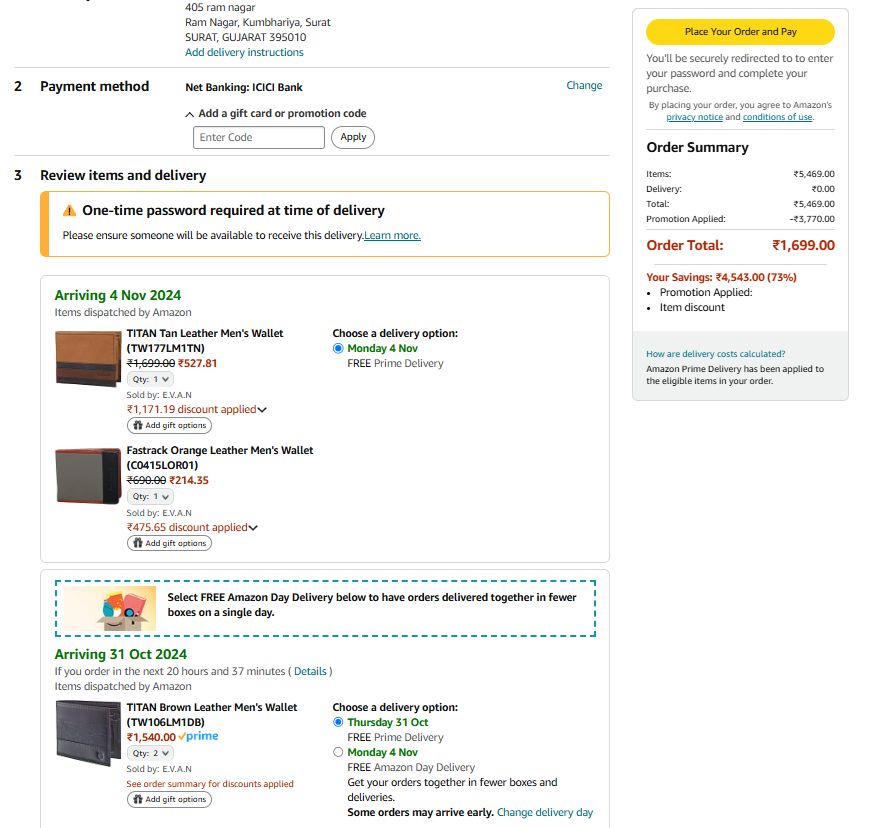869x828 pixels.
Task: Change quantity of TITAN Brown wallet
Action: click(150, 754)
